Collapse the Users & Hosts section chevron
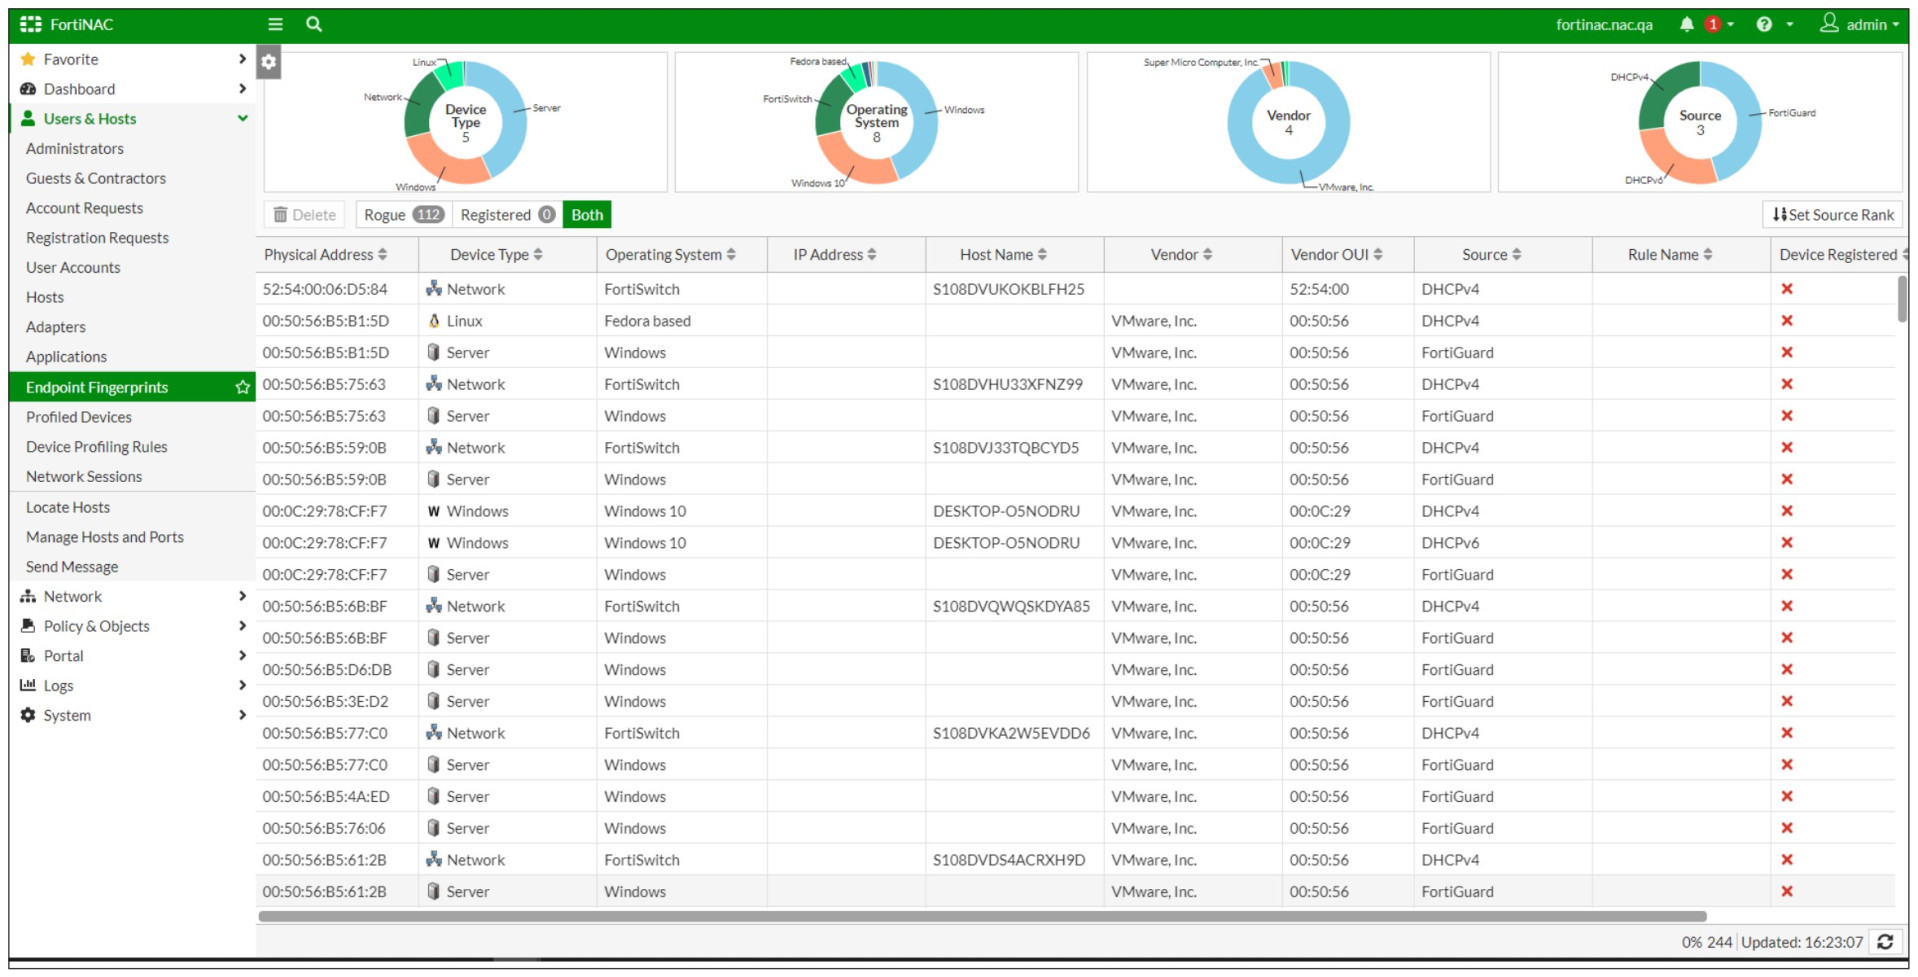The image size is (1918, 977). pos(242,118)
